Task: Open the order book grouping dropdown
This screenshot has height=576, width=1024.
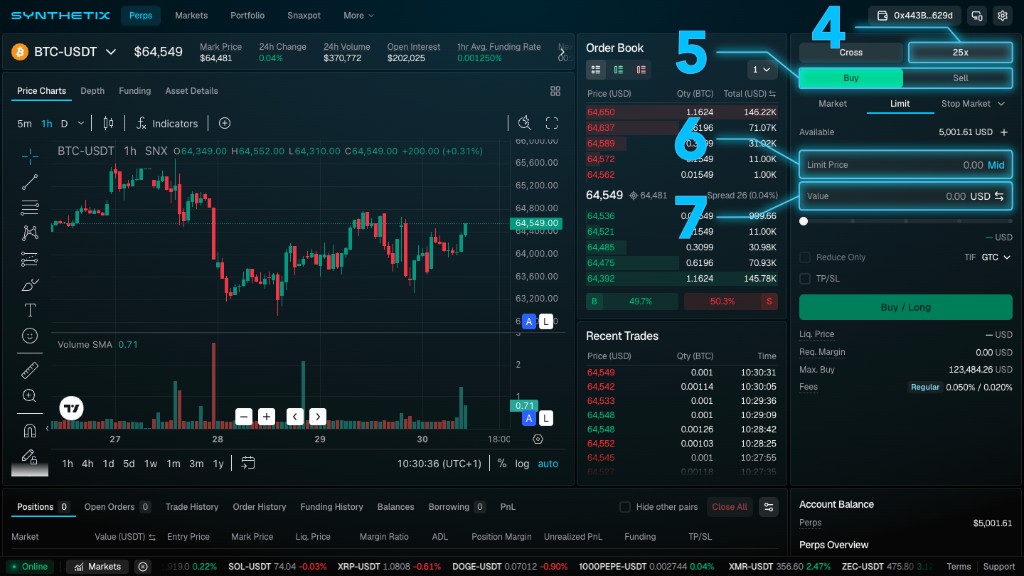Action: pos(761,69)
